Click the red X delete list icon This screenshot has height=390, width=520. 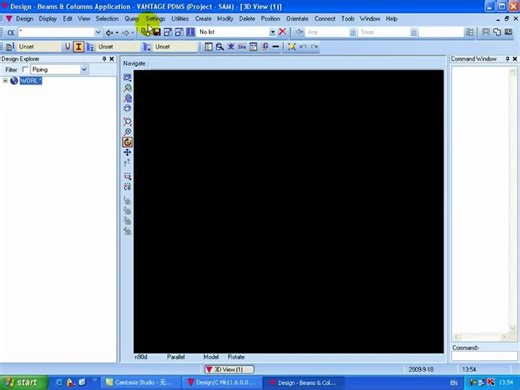click(282, 32)
